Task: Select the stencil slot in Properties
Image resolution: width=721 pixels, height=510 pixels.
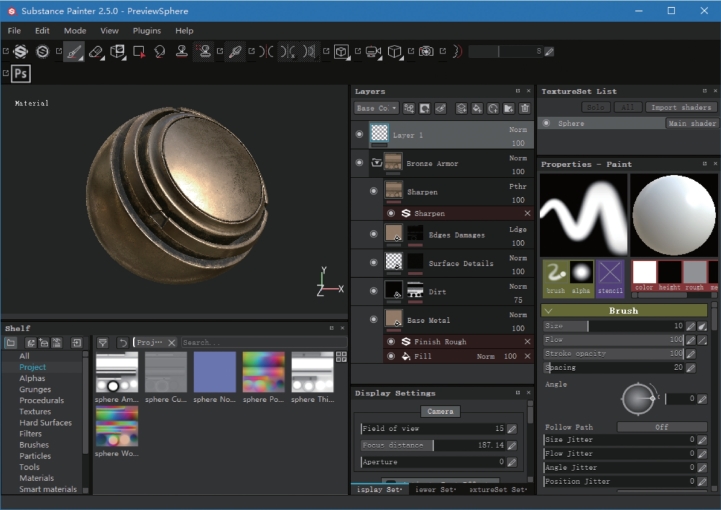Action: tap(610, 277)
